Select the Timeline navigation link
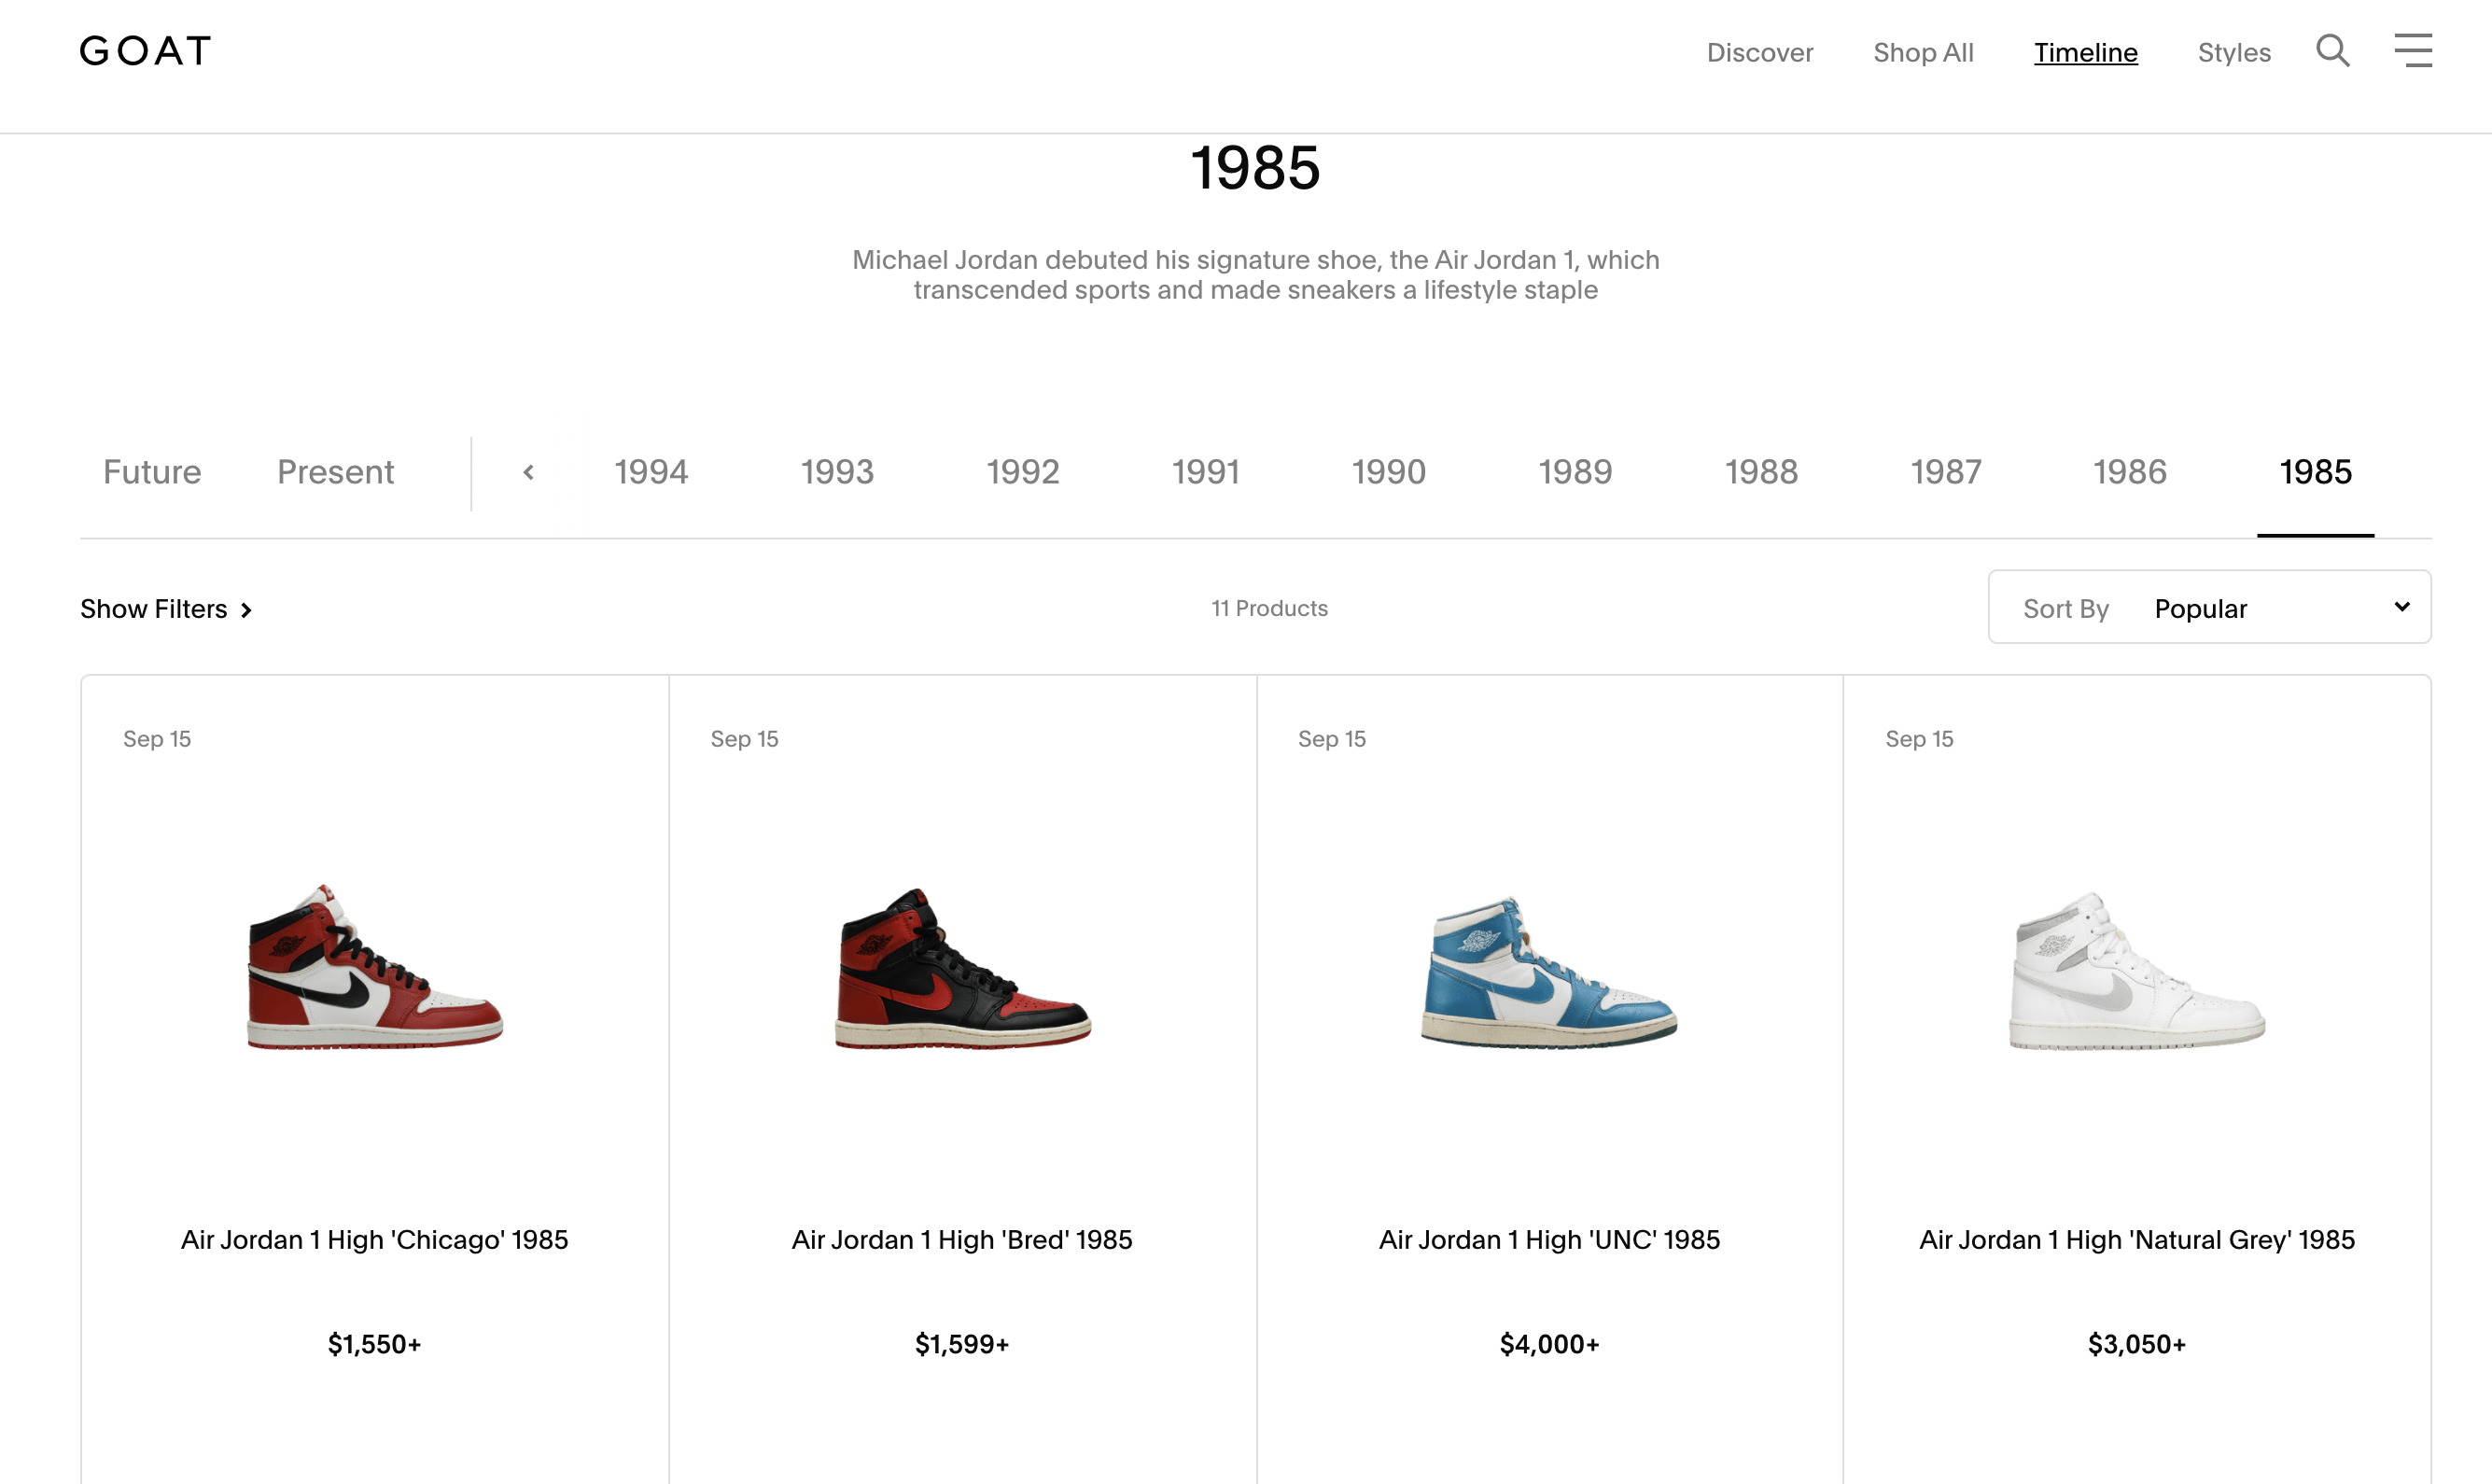The height and width of the screenshot is (1484, 2492). [x=2085, y=53]
